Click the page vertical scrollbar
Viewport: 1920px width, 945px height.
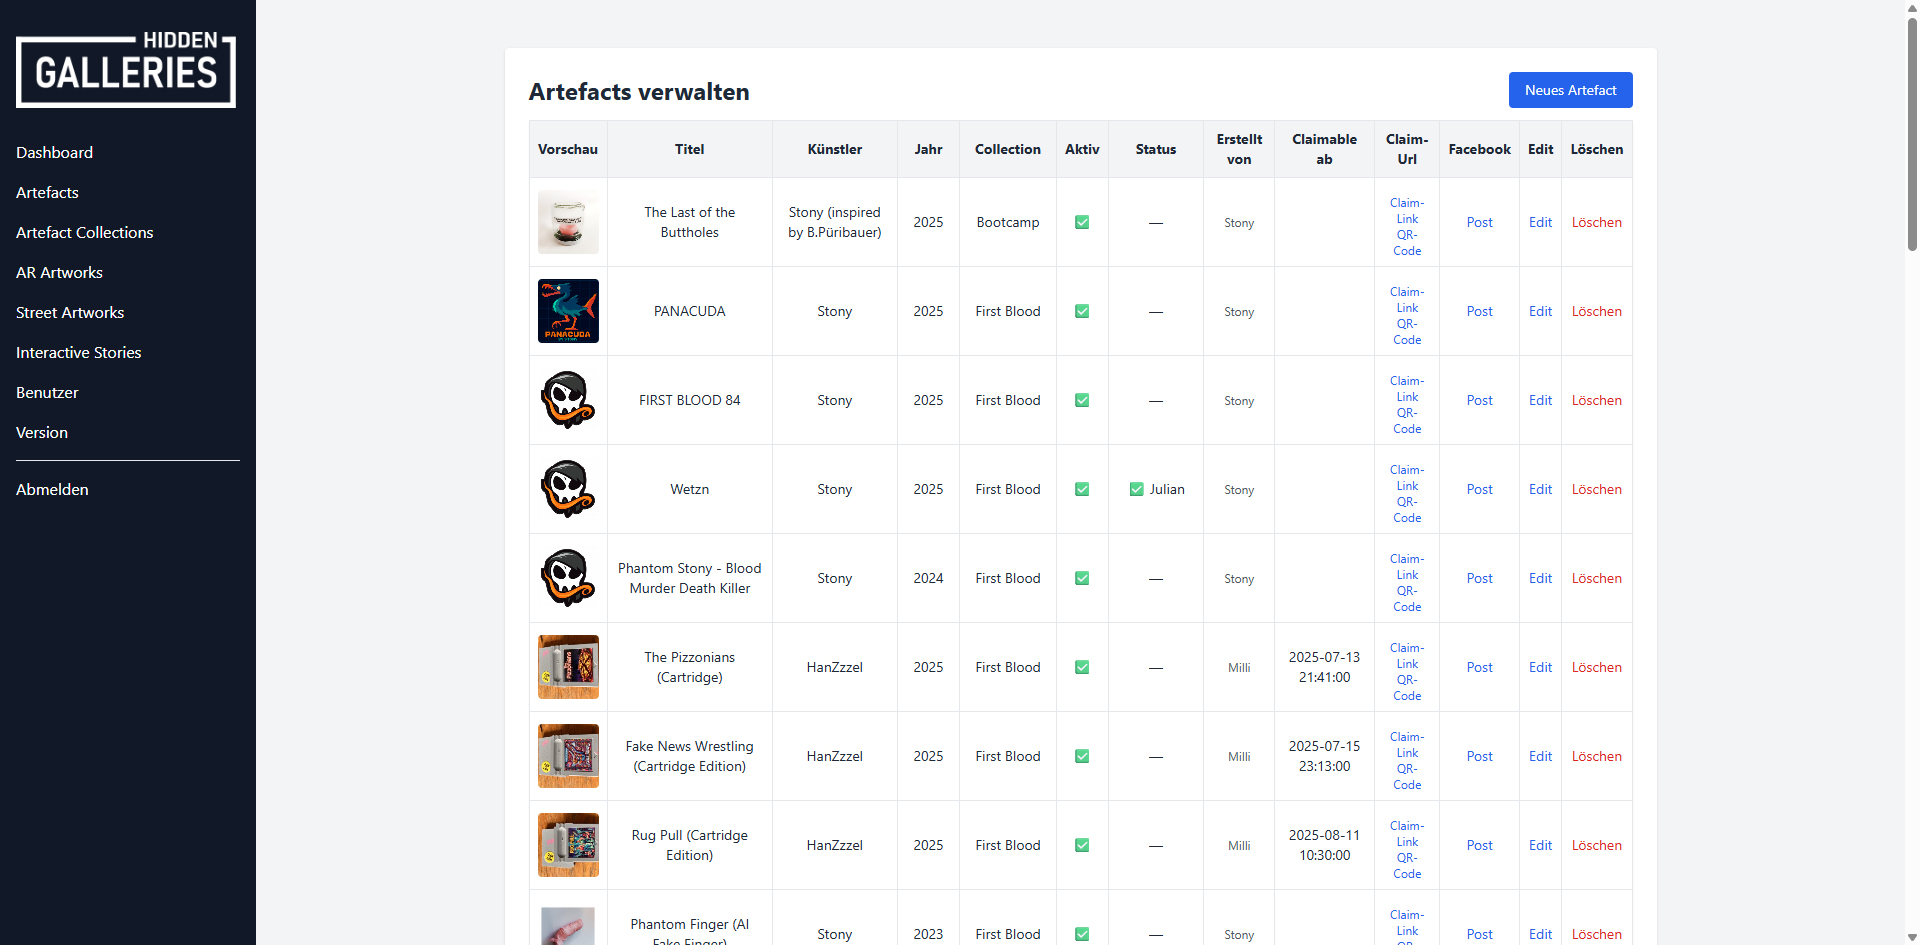pos(1912,130)
